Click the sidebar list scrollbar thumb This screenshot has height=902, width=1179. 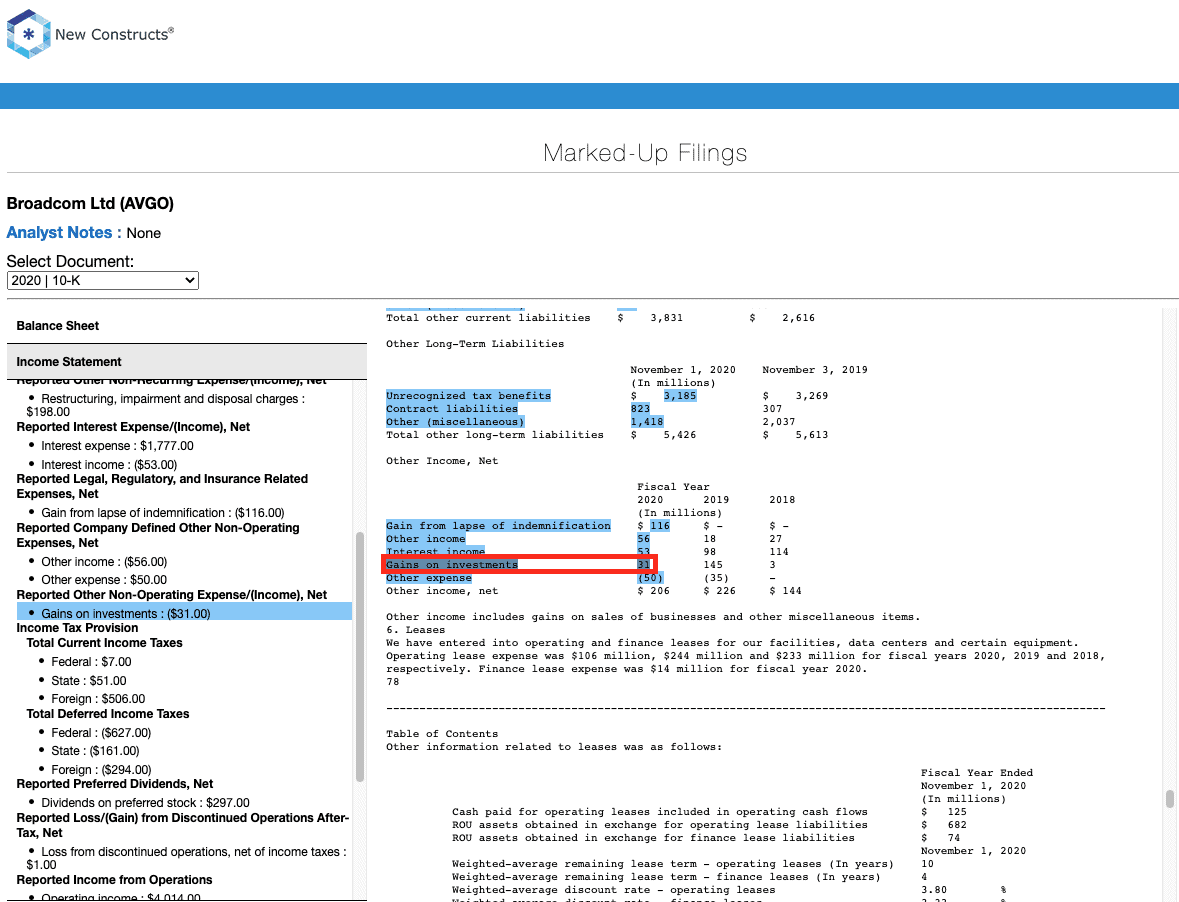[359, 658]
